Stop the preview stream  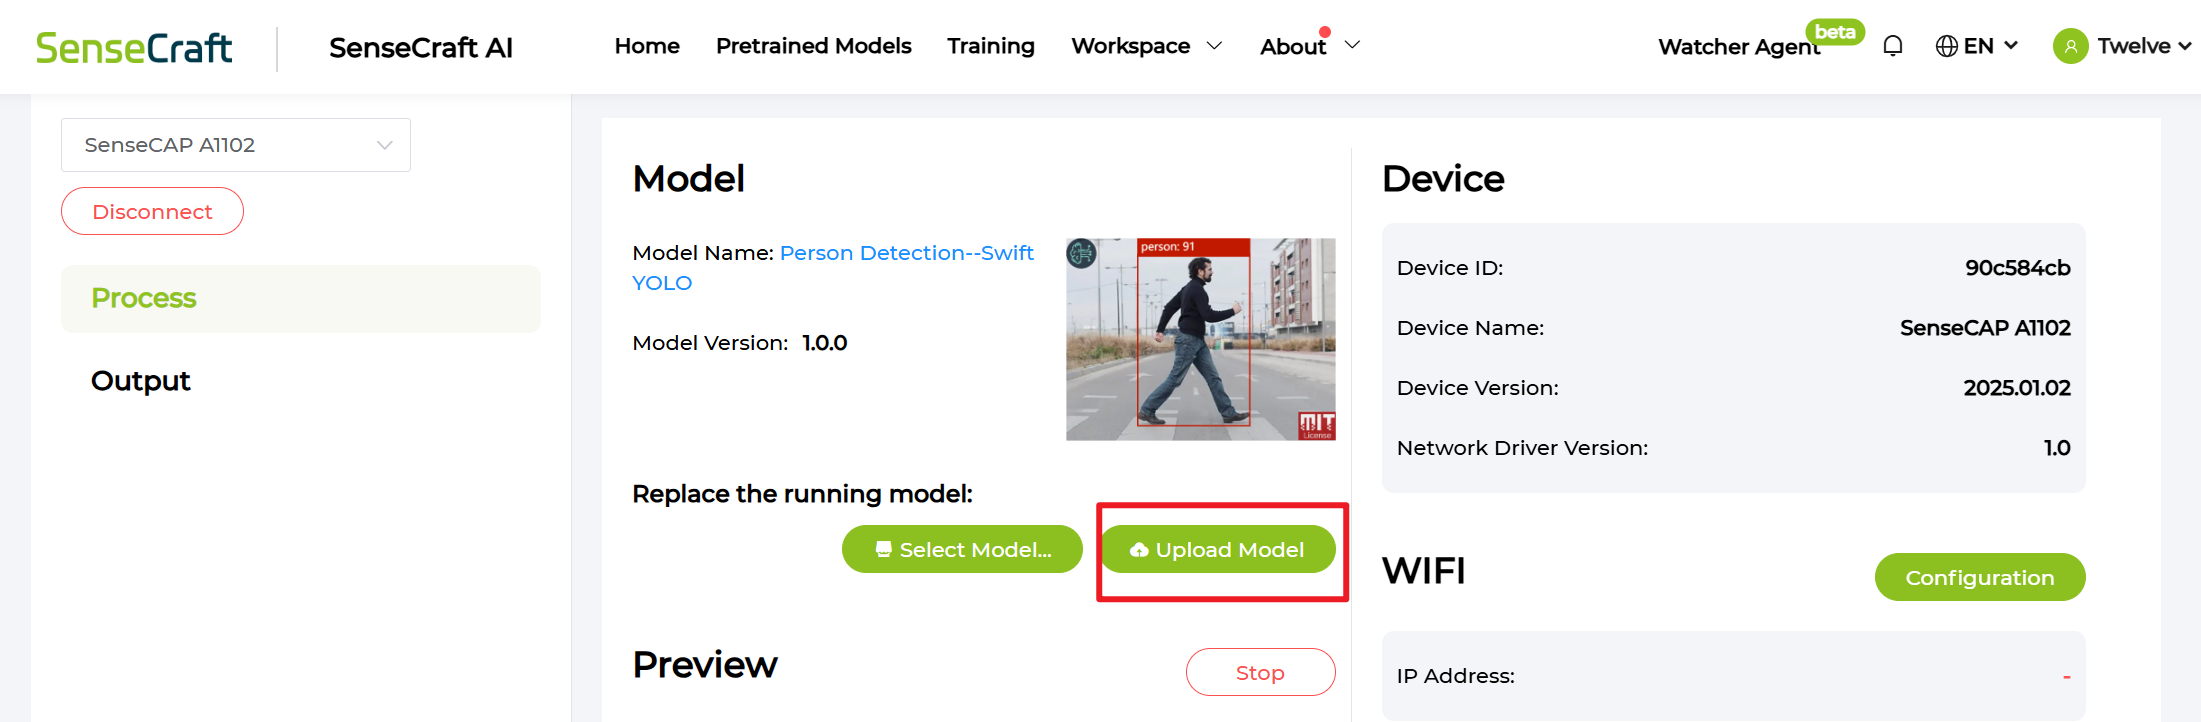1260,672
